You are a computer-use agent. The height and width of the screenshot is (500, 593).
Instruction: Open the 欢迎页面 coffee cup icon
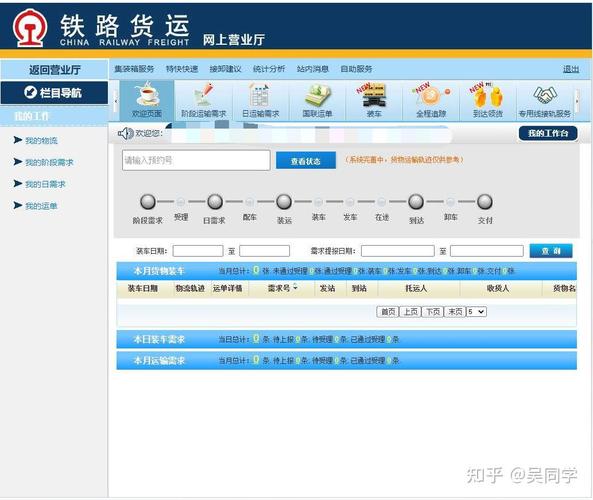[x=147, y=94]
